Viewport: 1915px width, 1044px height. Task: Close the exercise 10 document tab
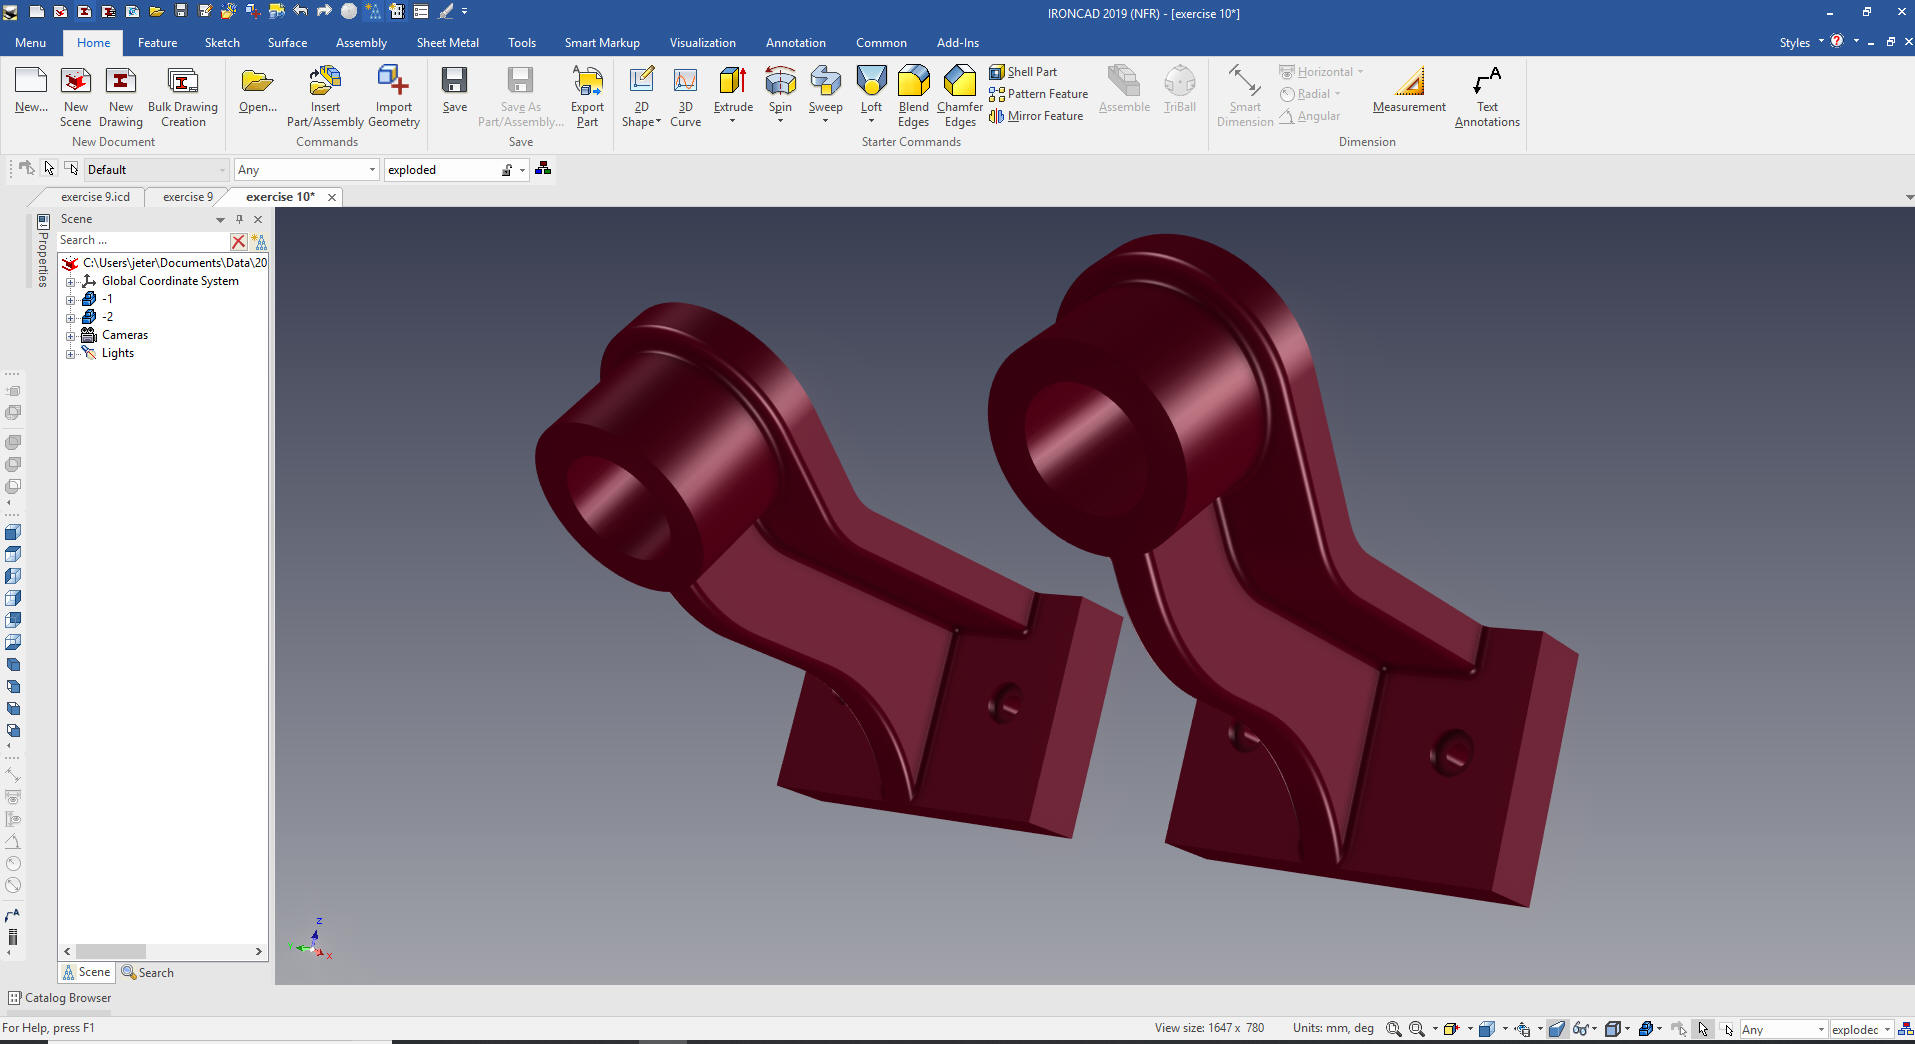pyautogui.click(x=332, y=197)
